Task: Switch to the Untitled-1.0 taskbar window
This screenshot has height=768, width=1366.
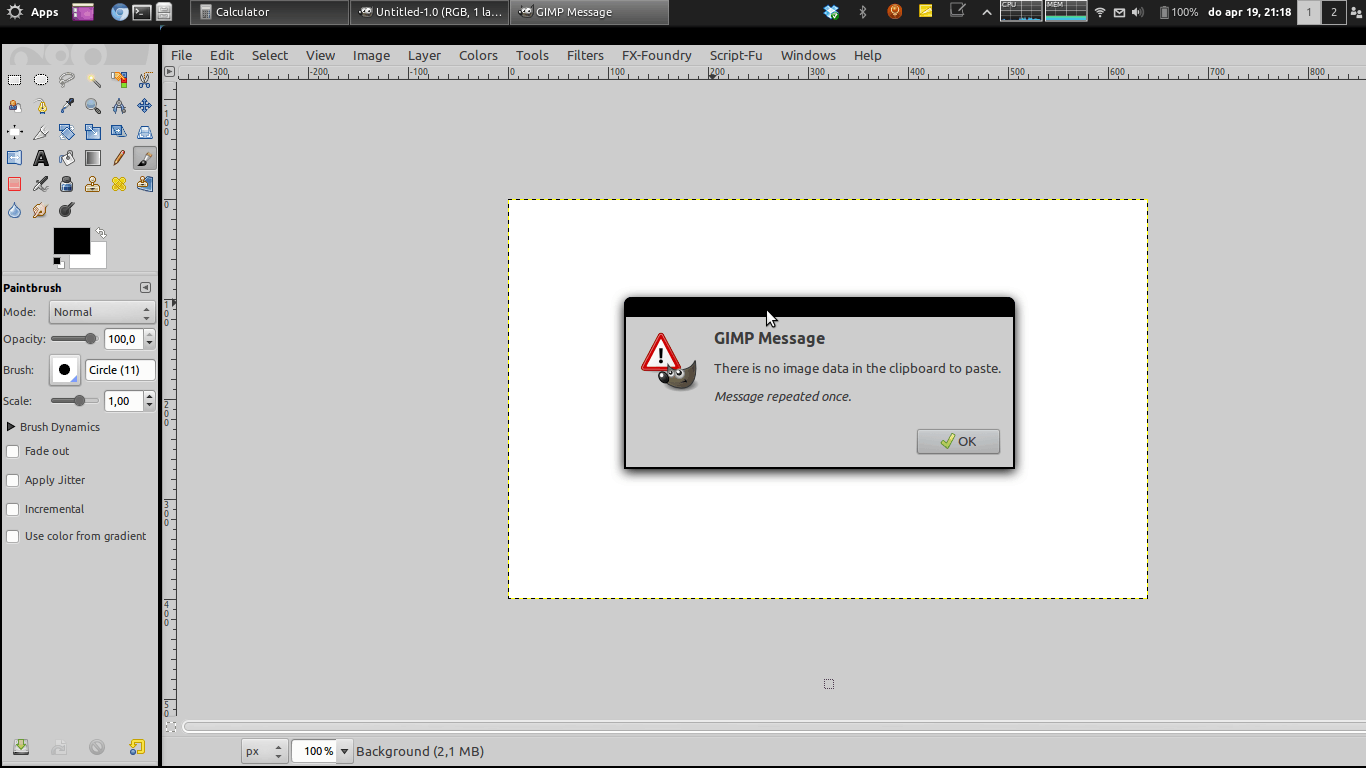Action: 430,12
